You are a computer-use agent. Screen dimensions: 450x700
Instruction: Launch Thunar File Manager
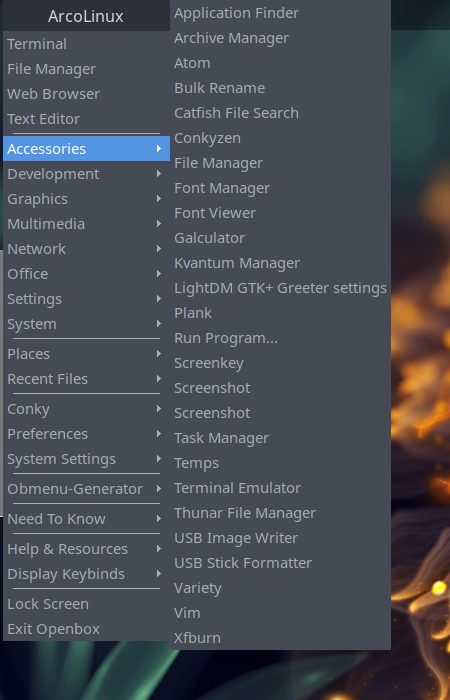pos(280,513)
